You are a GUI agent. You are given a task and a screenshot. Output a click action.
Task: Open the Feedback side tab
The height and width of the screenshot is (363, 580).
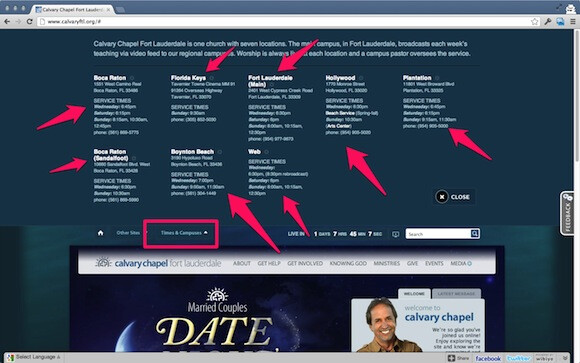(x=567, y=213)
